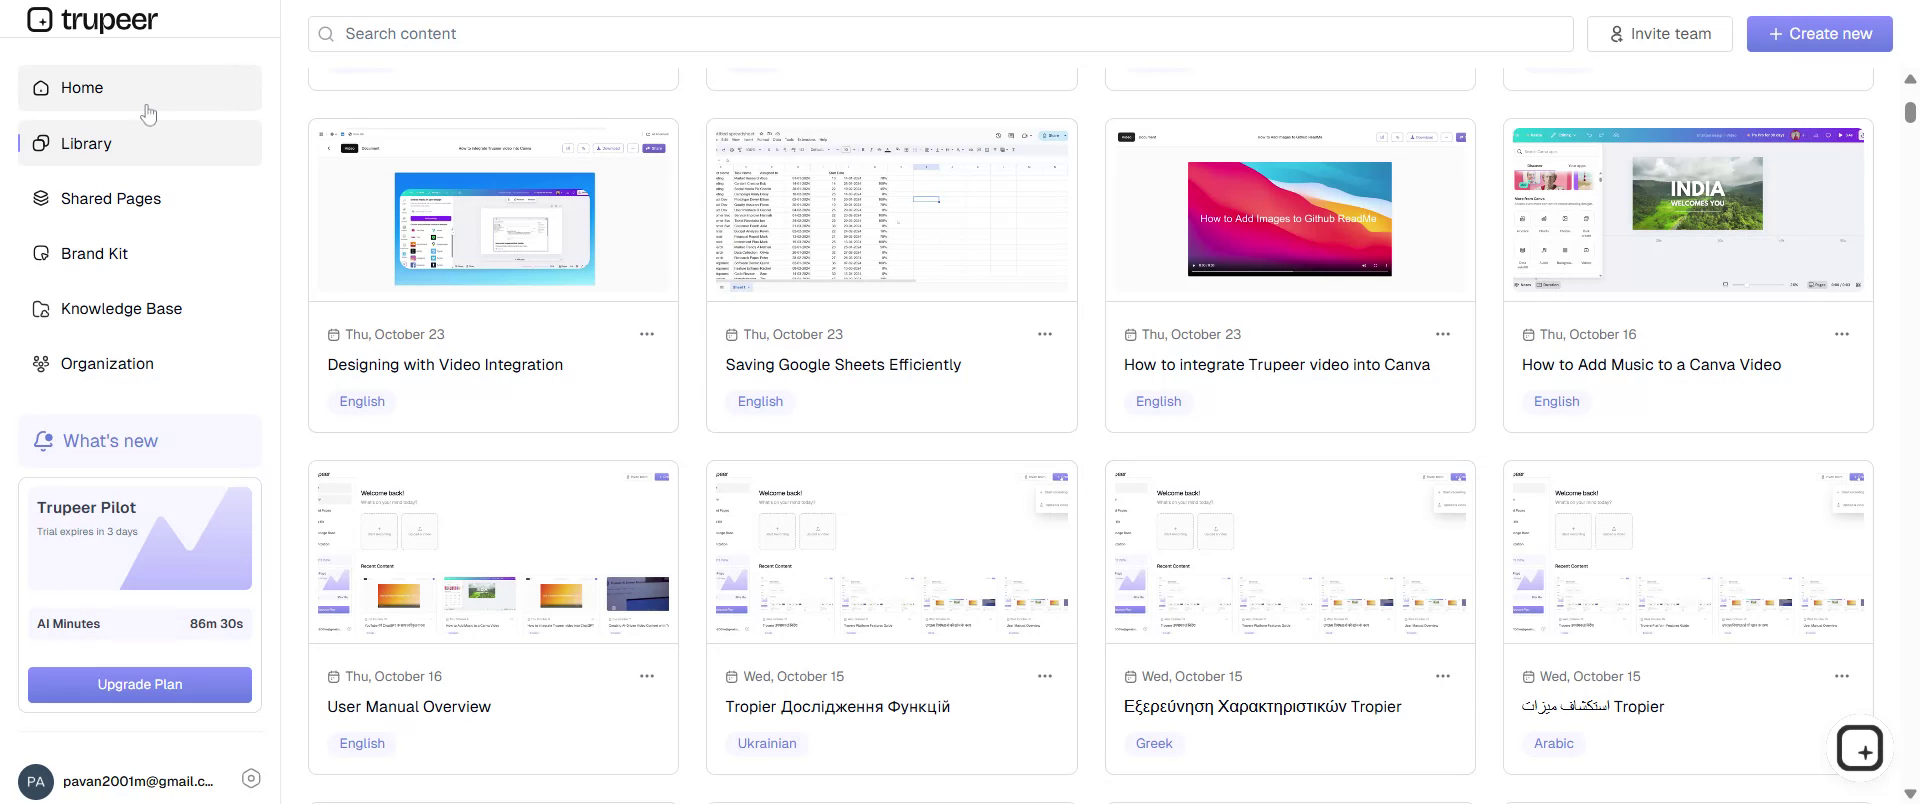1920x804 pixels.
Task: Open Saving Google Sheets Efficiently thumbnail
Action: tap(892, 210)
